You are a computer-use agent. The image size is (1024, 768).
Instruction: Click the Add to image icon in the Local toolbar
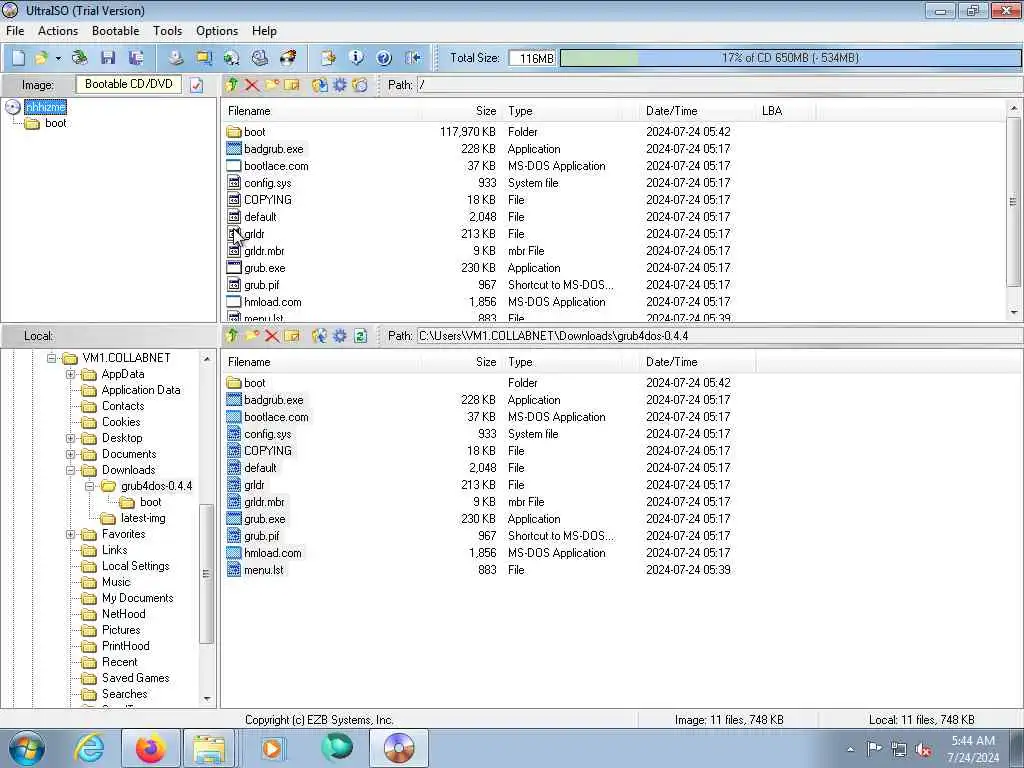pyautogui.click(x=319, y=336)
